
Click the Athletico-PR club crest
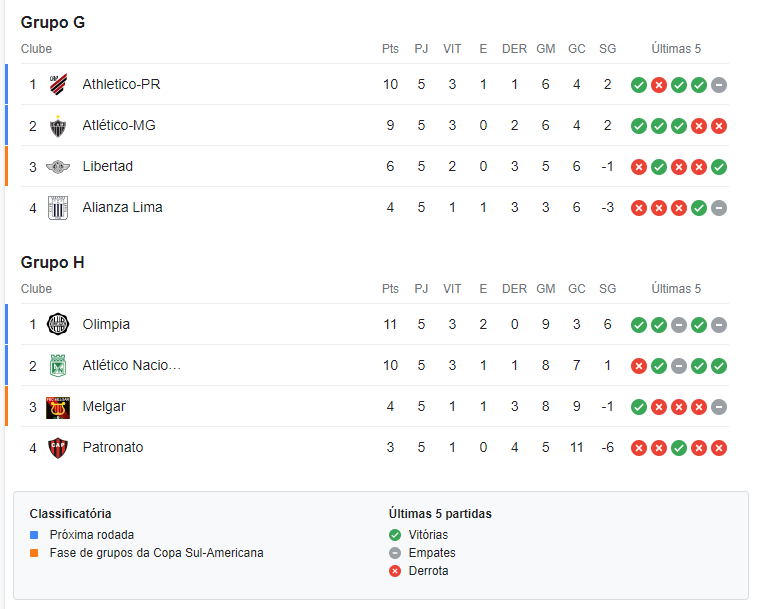tap(58, 85)
